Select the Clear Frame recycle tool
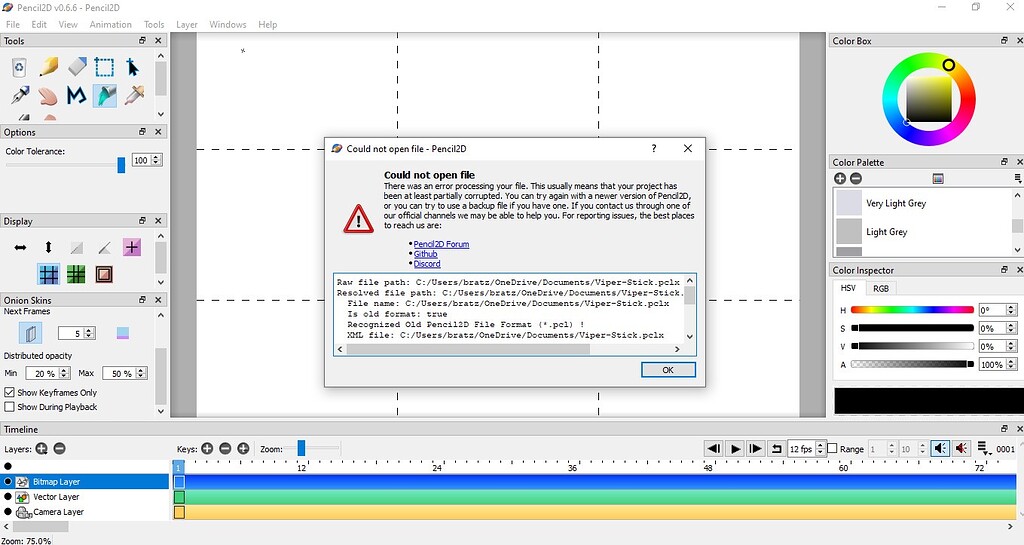 pos(20,67)
